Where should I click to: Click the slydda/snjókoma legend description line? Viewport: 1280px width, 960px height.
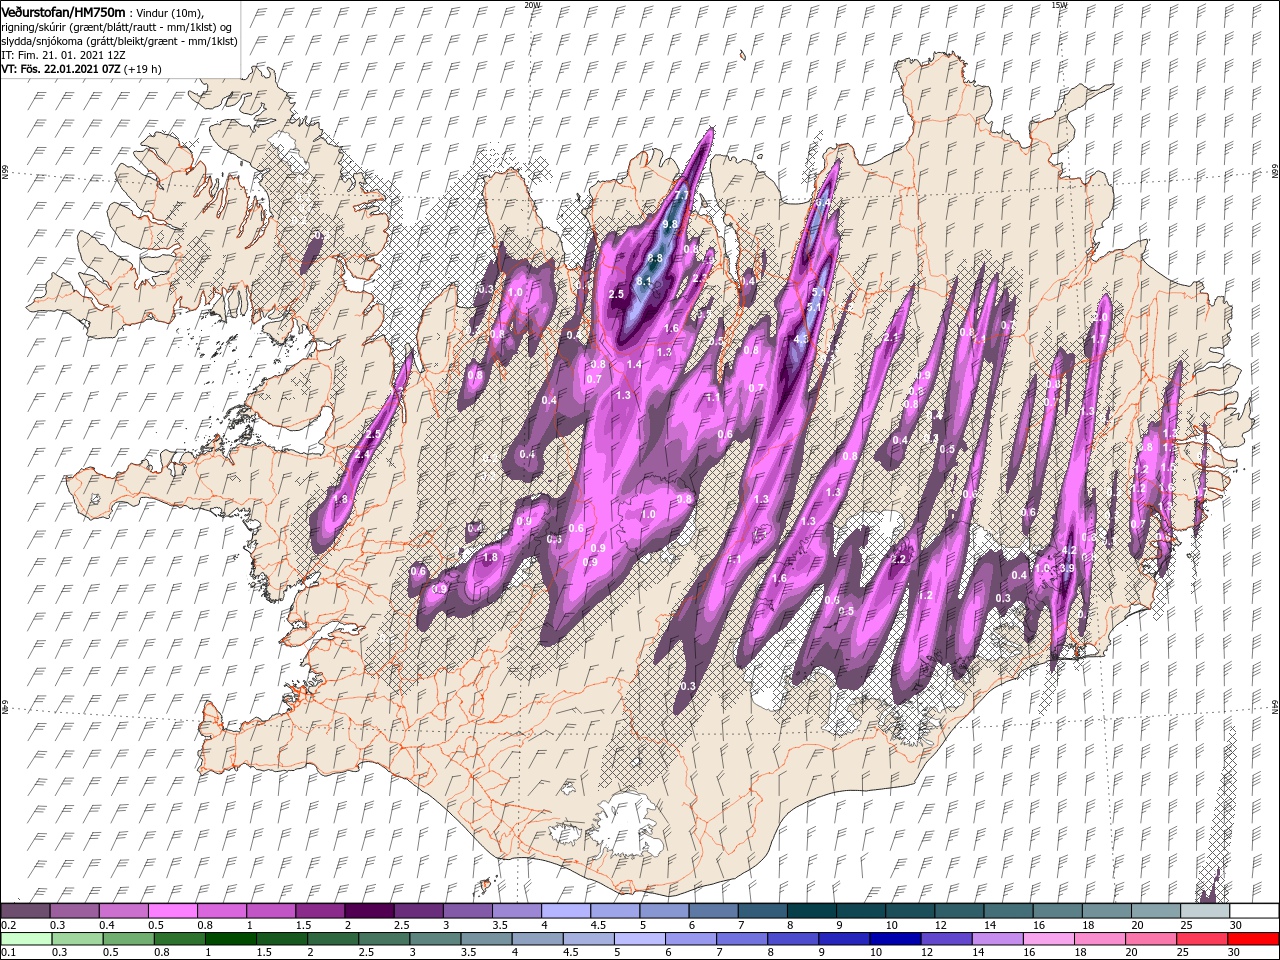coord(118,40)
